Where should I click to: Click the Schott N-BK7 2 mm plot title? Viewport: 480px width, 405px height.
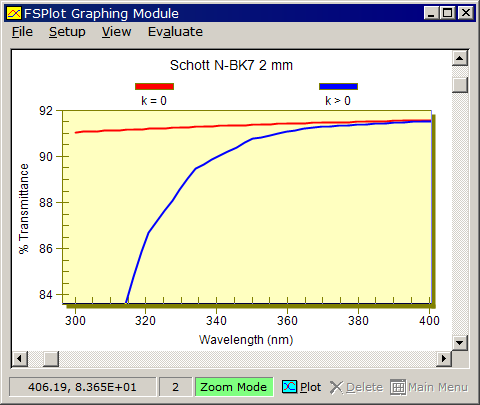tap(231, 65)
